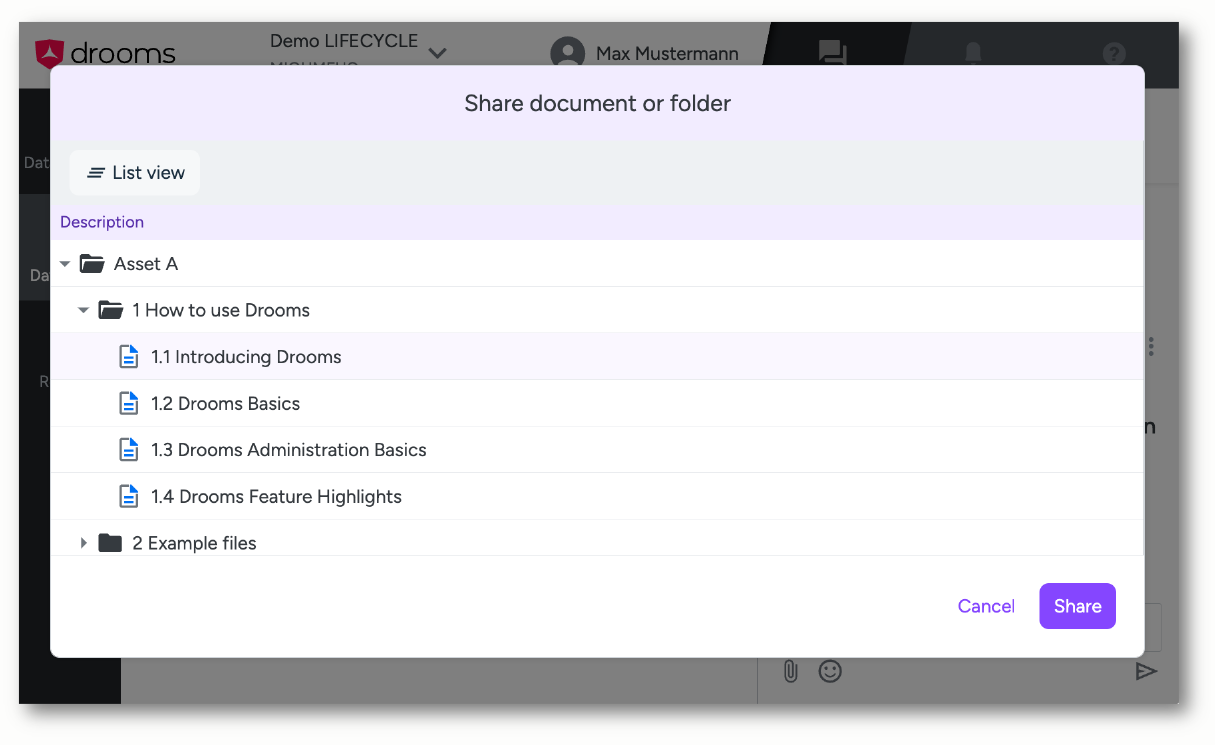Screen dimensions: 1215x745
Task: Select the 2 Example files folder name
Action: 195,543
